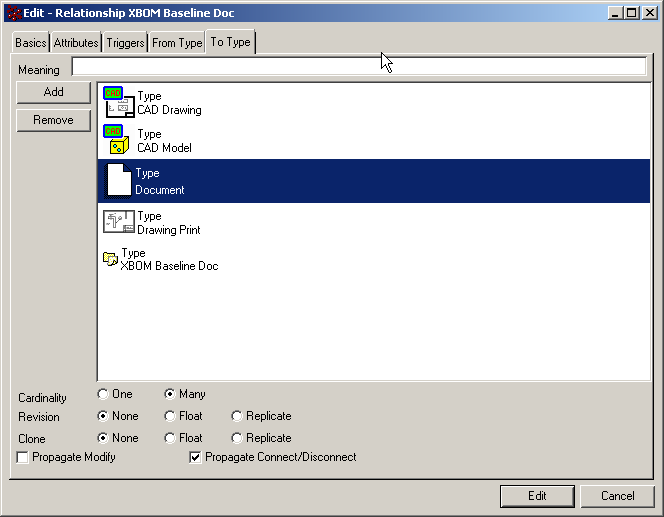Click the Cancel button
Viewport: 664px width, 517px height.
click(617, 496)
